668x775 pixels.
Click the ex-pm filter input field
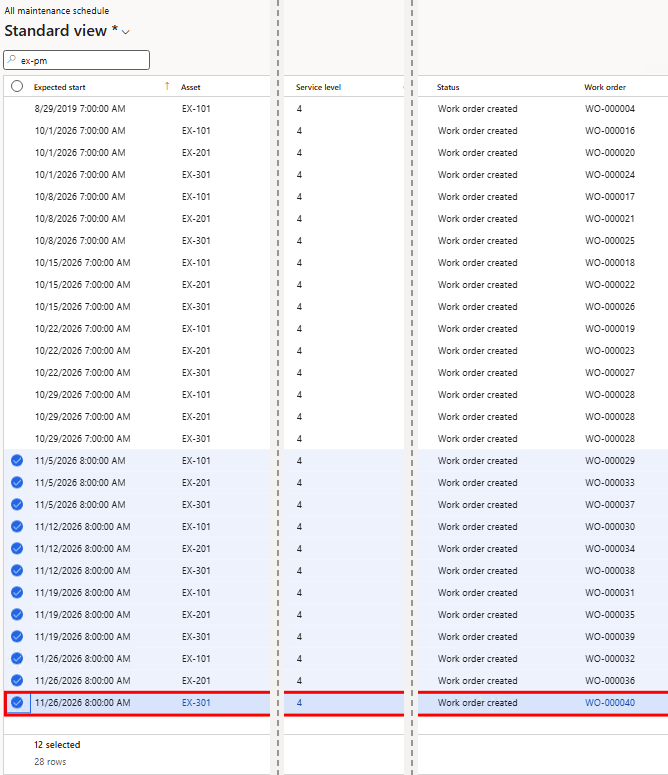[77, 60]
